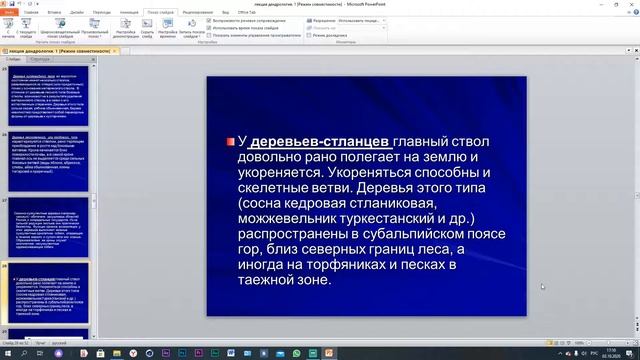This screenshot has width=640, height=360.
Task: Open the Файл (File) tab
Action: pyautogui.click(x=9, y=12)
